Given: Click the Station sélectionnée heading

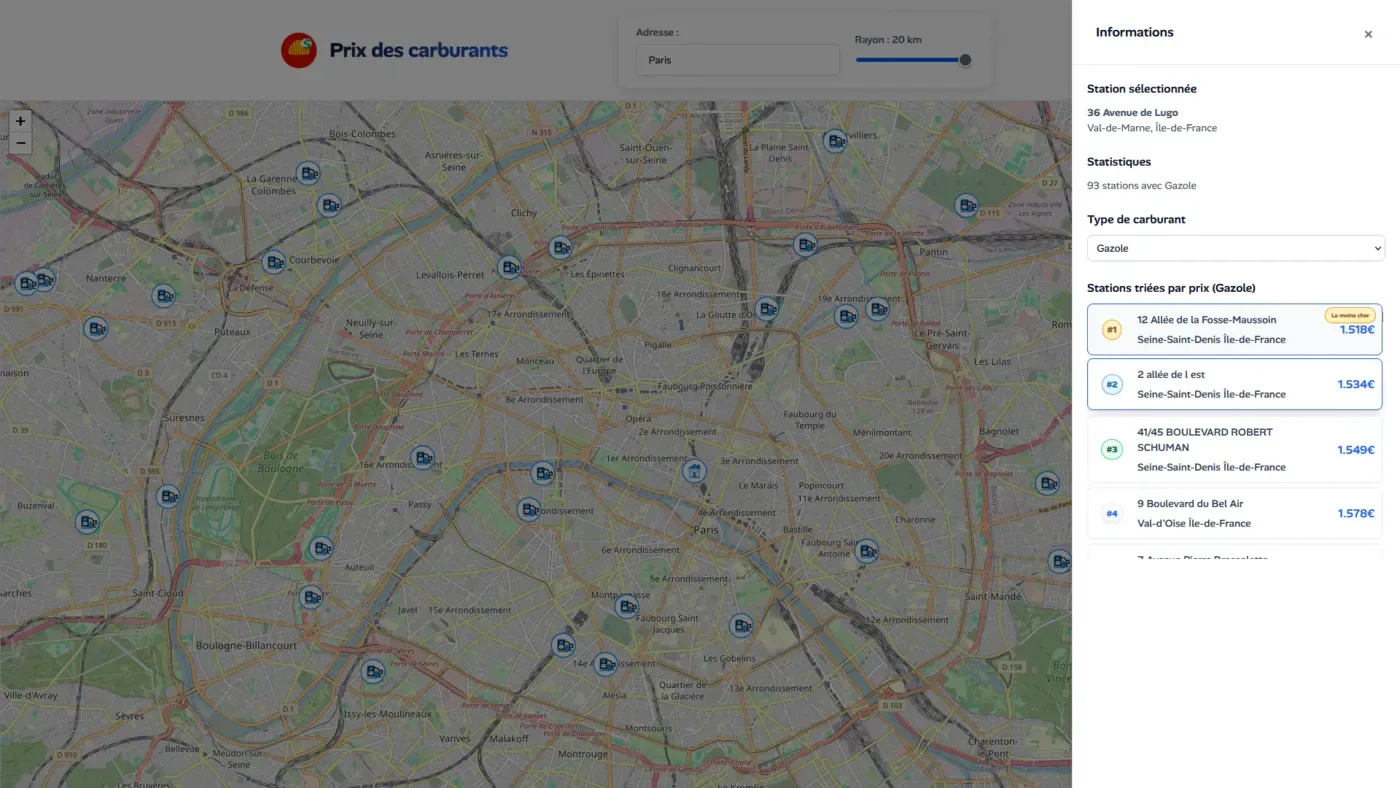Looking at the screenshot, I should point(1142,89).
